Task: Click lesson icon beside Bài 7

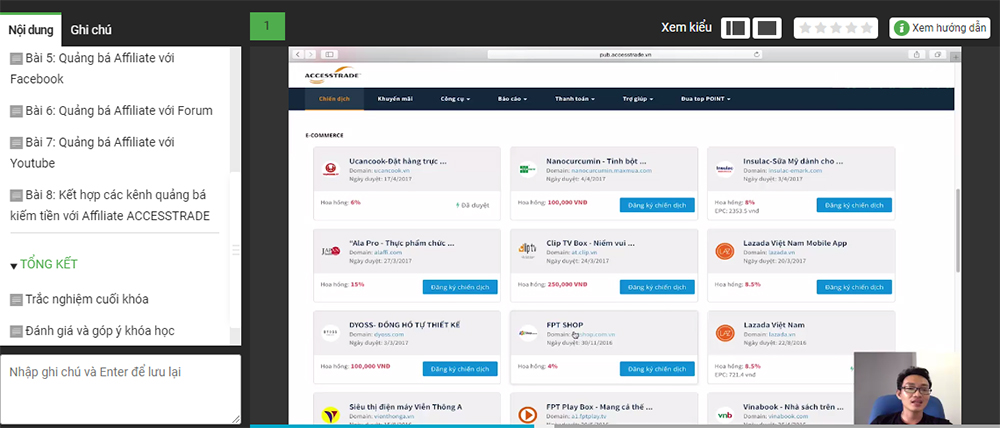Action: pos(17,142)
